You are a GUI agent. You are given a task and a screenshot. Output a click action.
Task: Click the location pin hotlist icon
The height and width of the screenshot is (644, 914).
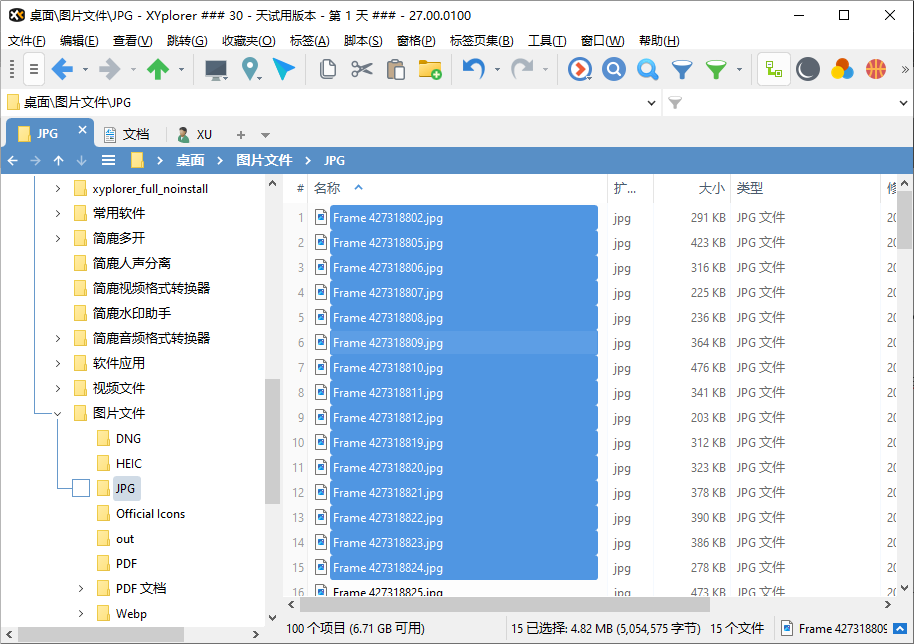[x=250, y=69]
